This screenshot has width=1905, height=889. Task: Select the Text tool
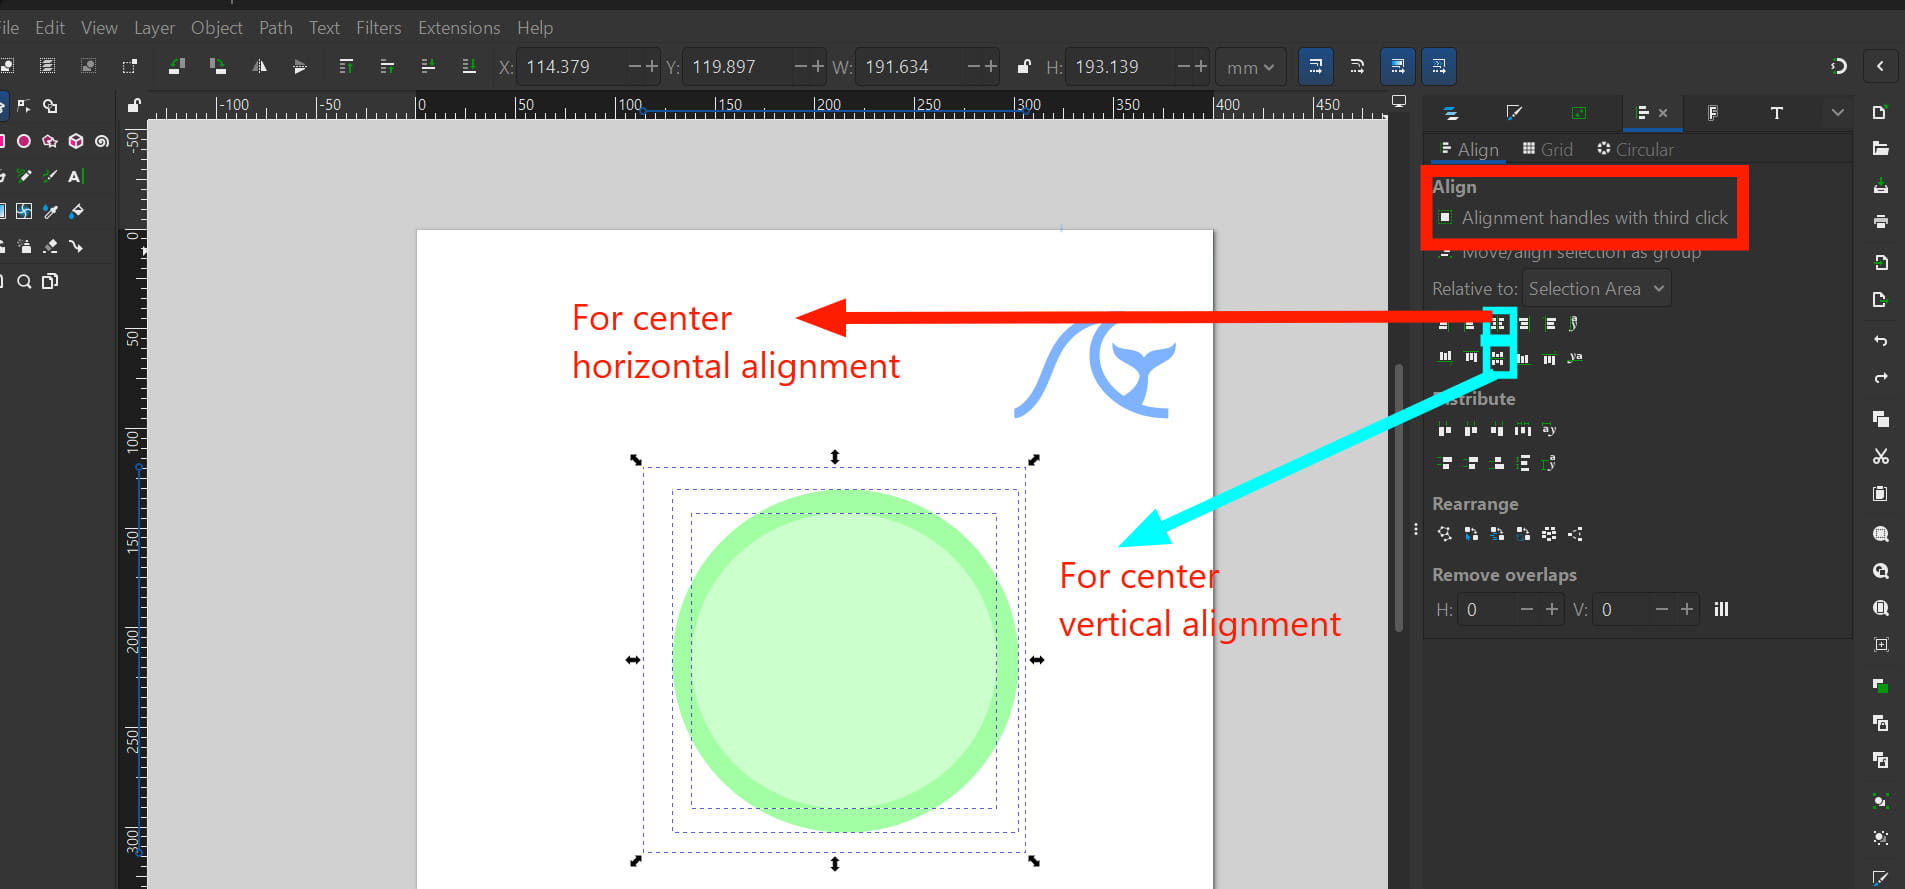coord(76,176)
